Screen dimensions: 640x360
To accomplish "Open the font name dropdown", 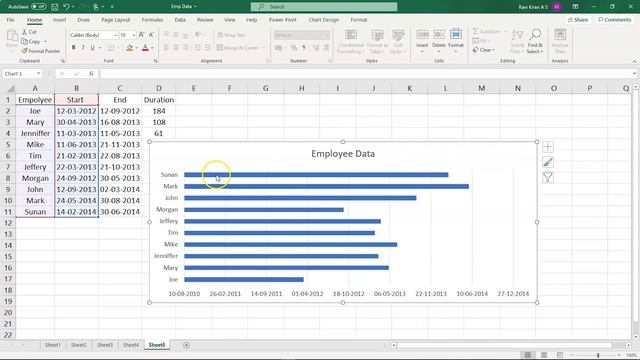I will pos(116,36).
